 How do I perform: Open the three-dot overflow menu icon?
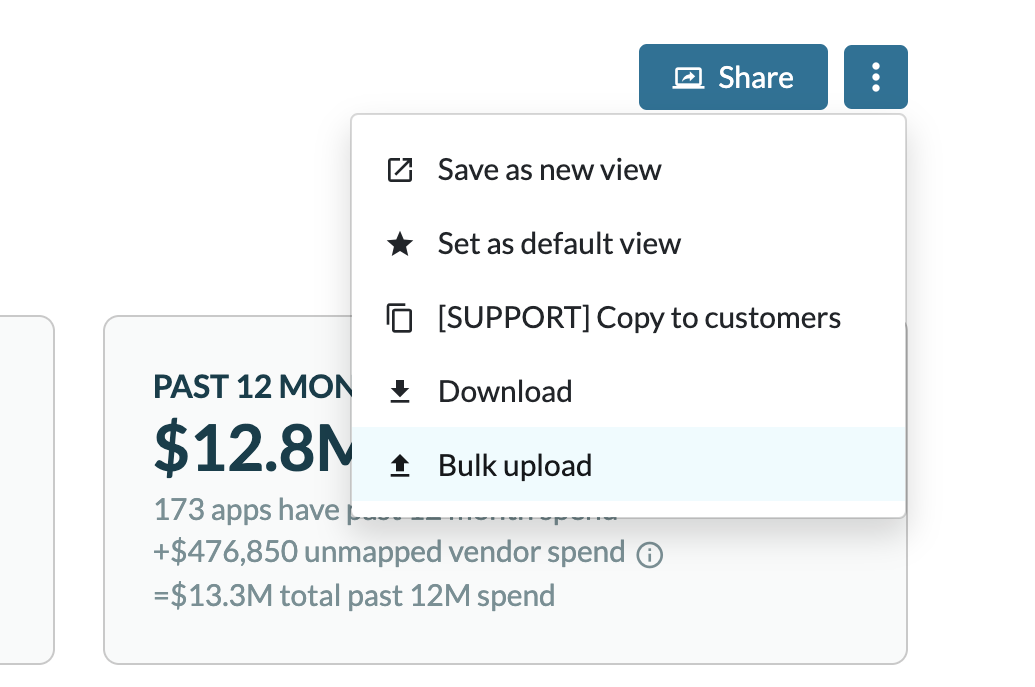click(876, 76)
